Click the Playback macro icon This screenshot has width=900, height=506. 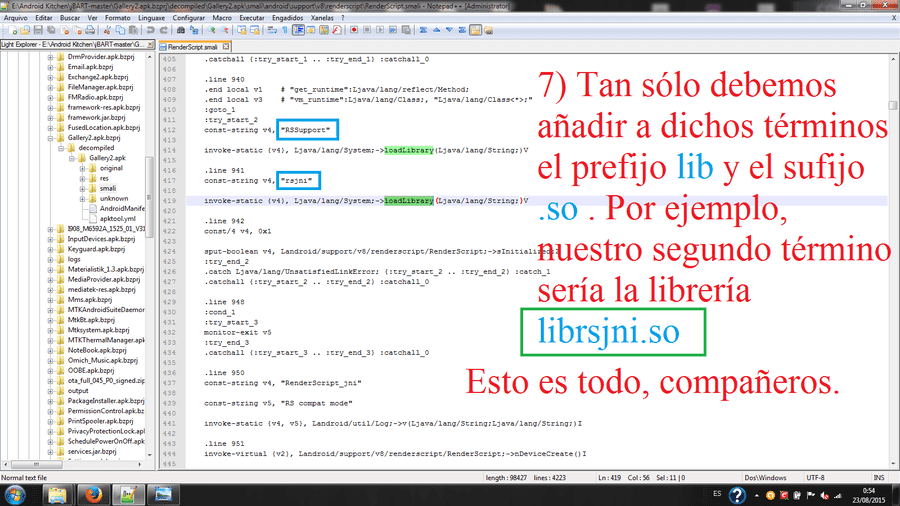(x=379, y=30)
